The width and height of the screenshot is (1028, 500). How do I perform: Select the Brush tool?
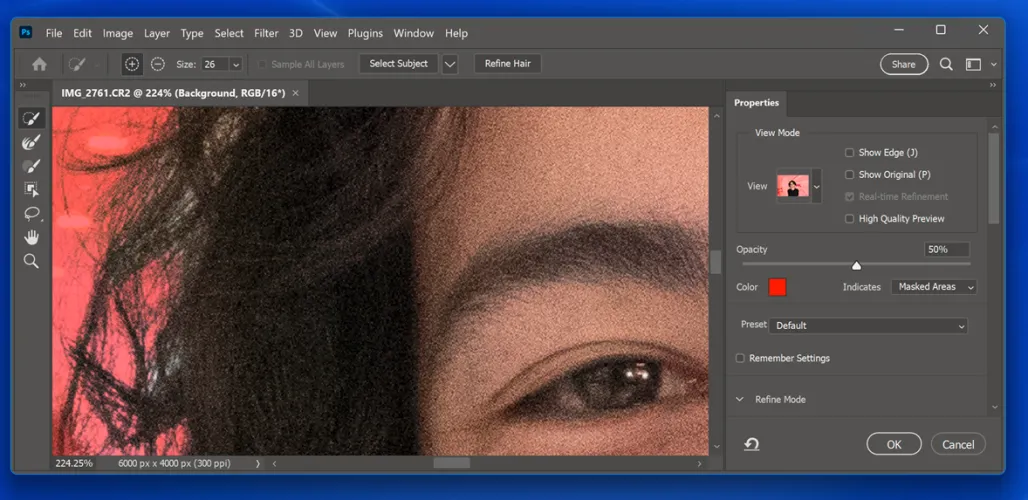31,166
